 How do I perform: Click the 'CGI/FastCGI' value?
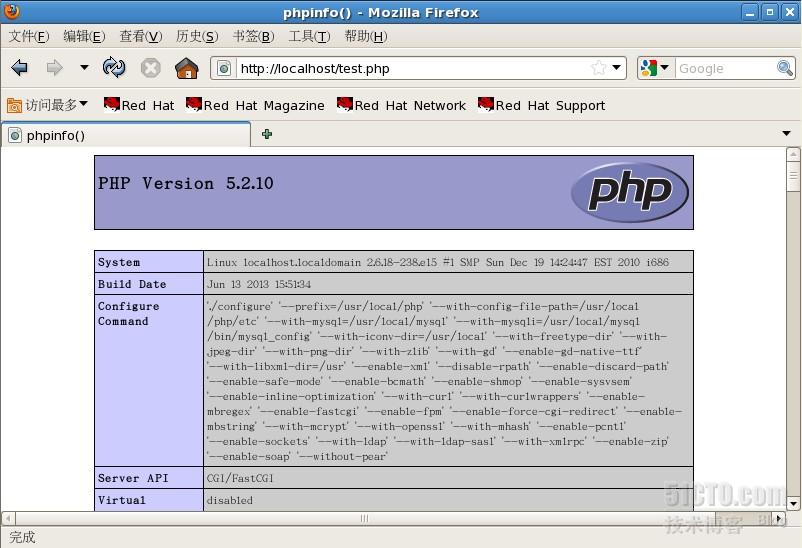pos(240,478)
